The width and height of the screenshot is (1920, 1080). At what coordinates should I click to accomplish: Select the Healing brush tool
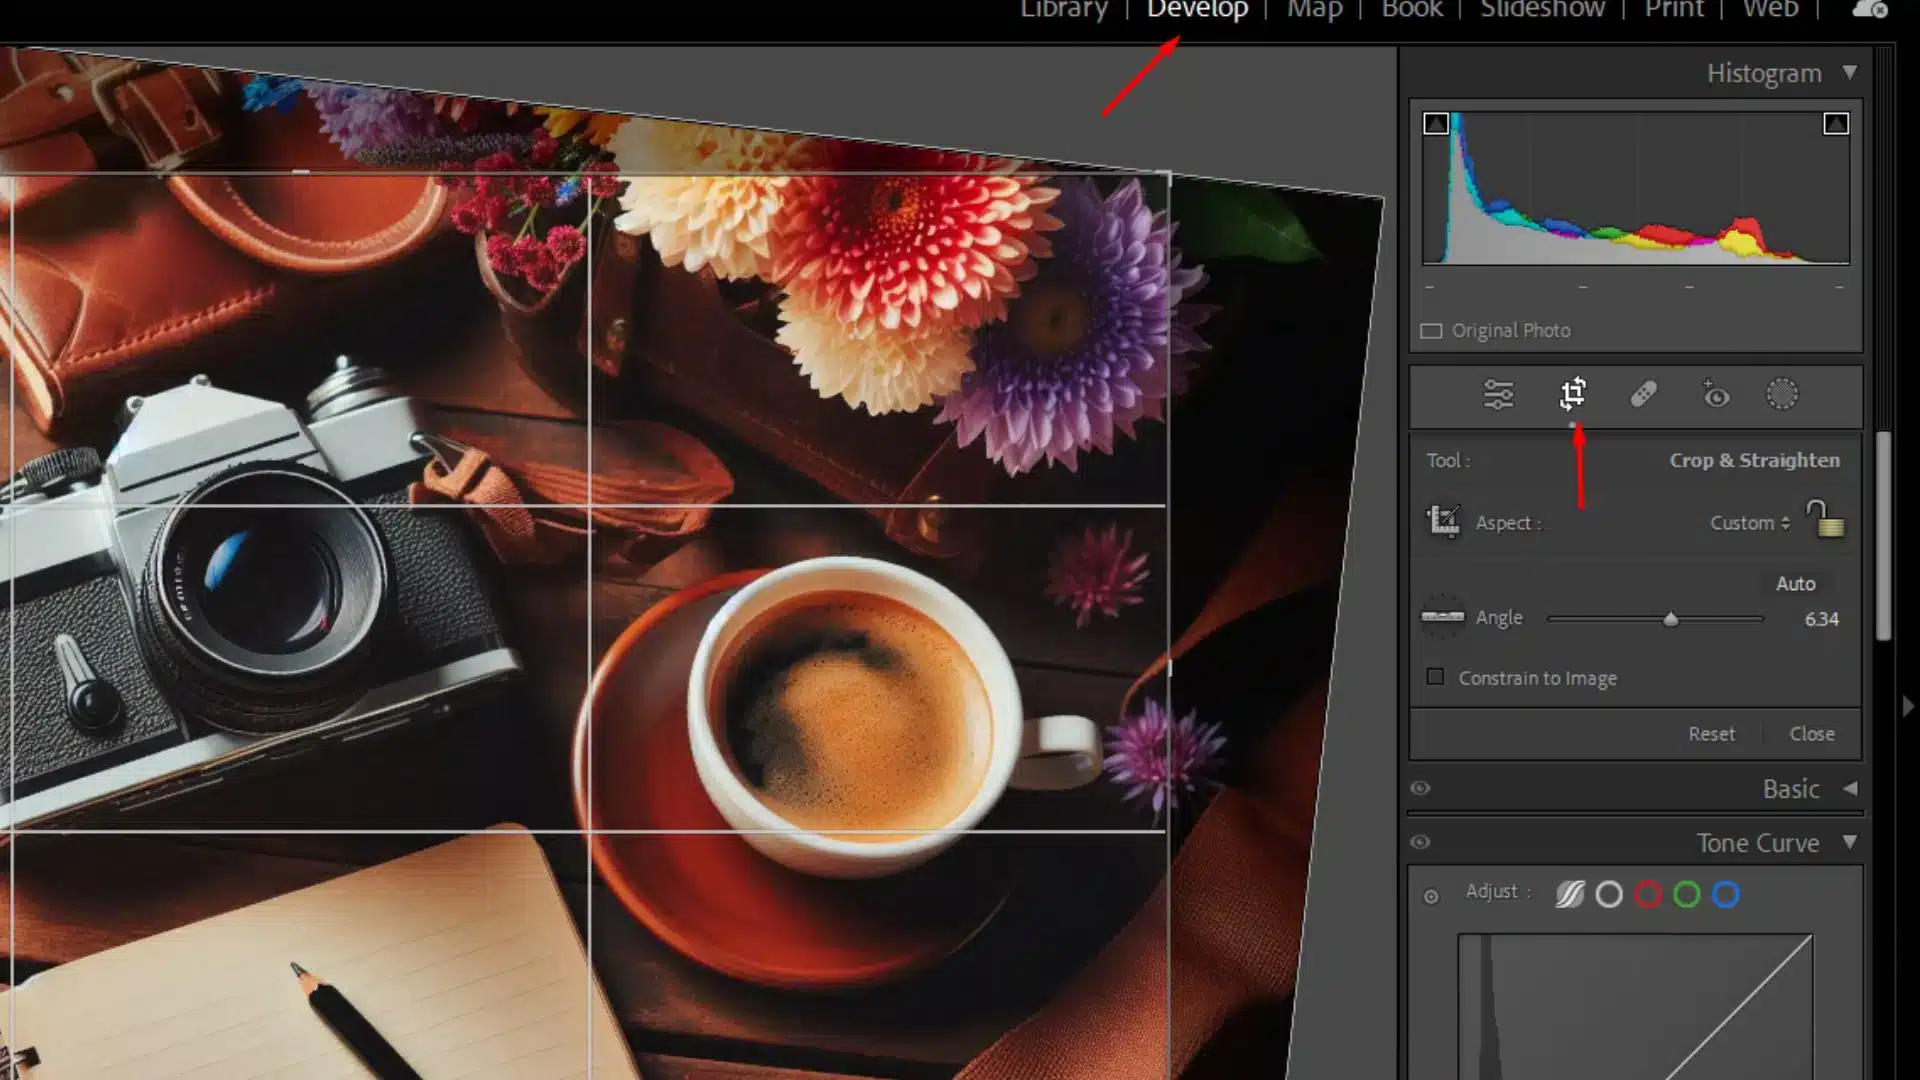1643,394
